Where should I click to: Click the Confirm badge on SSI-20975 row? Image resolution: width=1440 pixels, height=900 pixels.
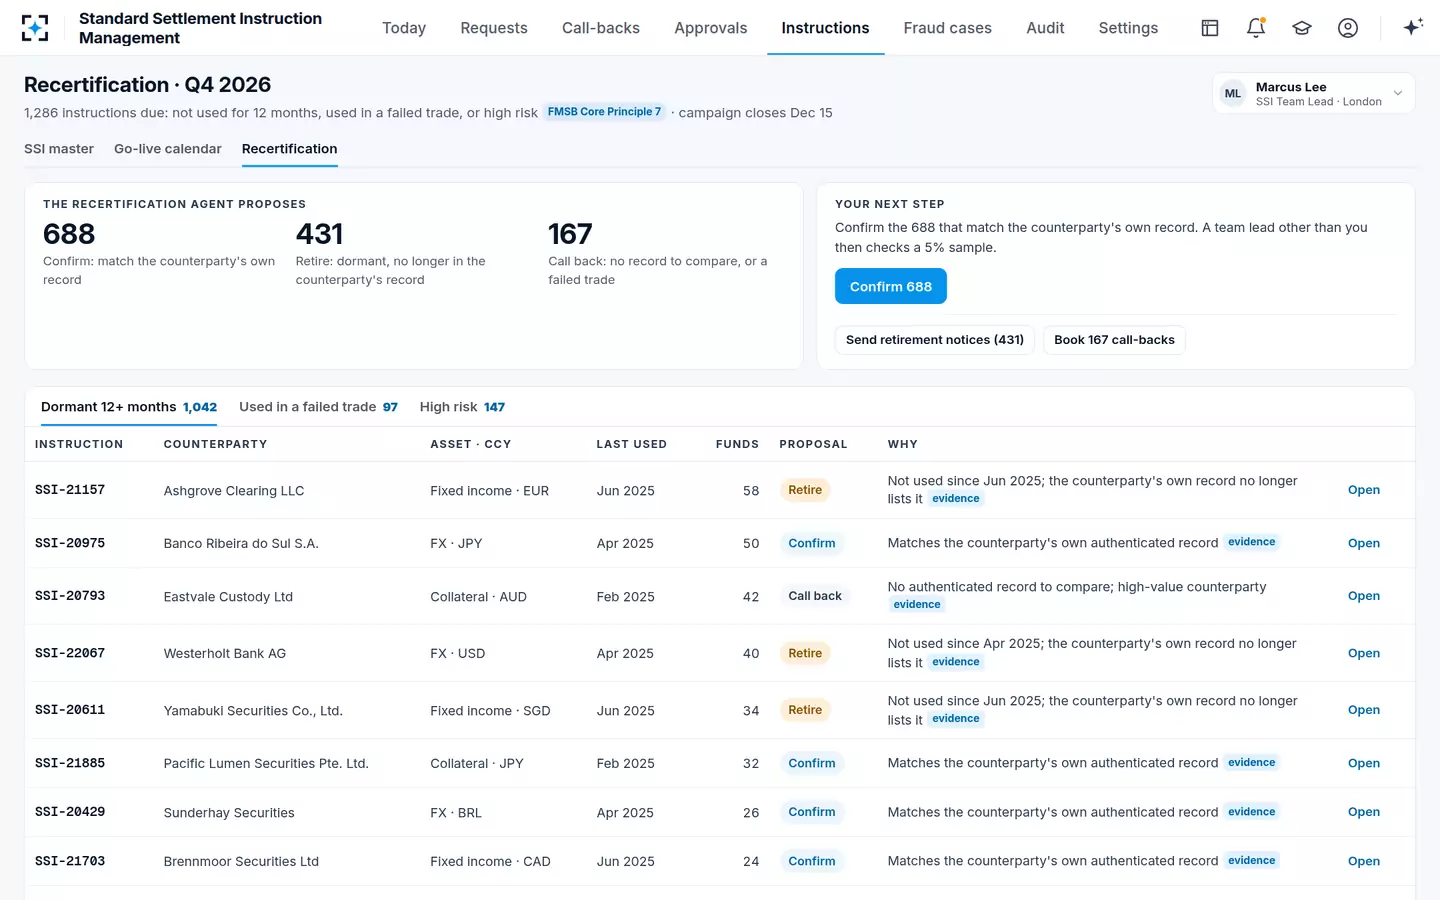[812, 543]
